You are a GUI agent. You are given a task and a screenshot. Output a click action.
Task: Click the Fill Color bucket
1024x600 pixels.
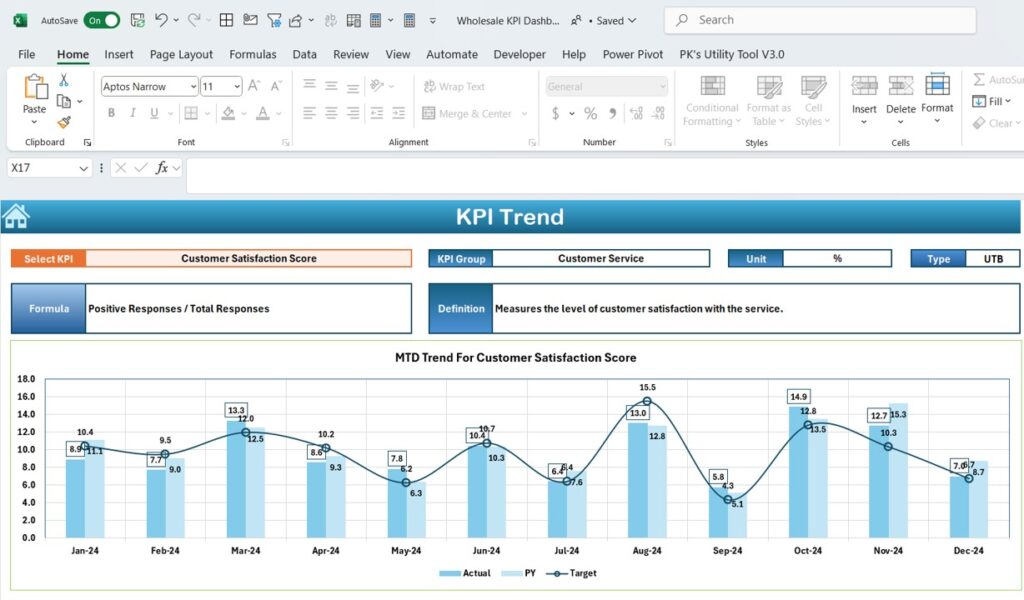pos(228,113)
